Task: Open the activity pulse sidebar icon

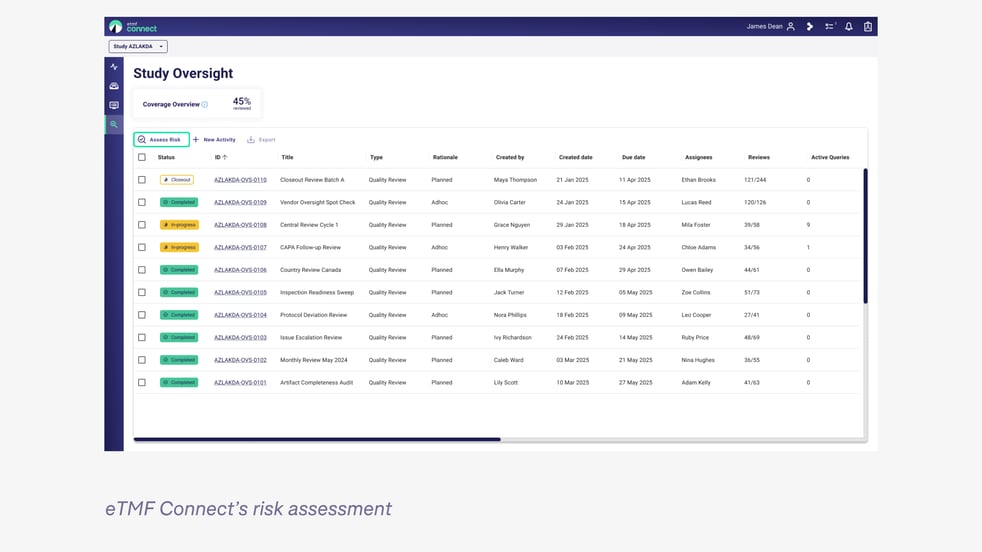Action: pyautogui.click(x=114, y=67)
